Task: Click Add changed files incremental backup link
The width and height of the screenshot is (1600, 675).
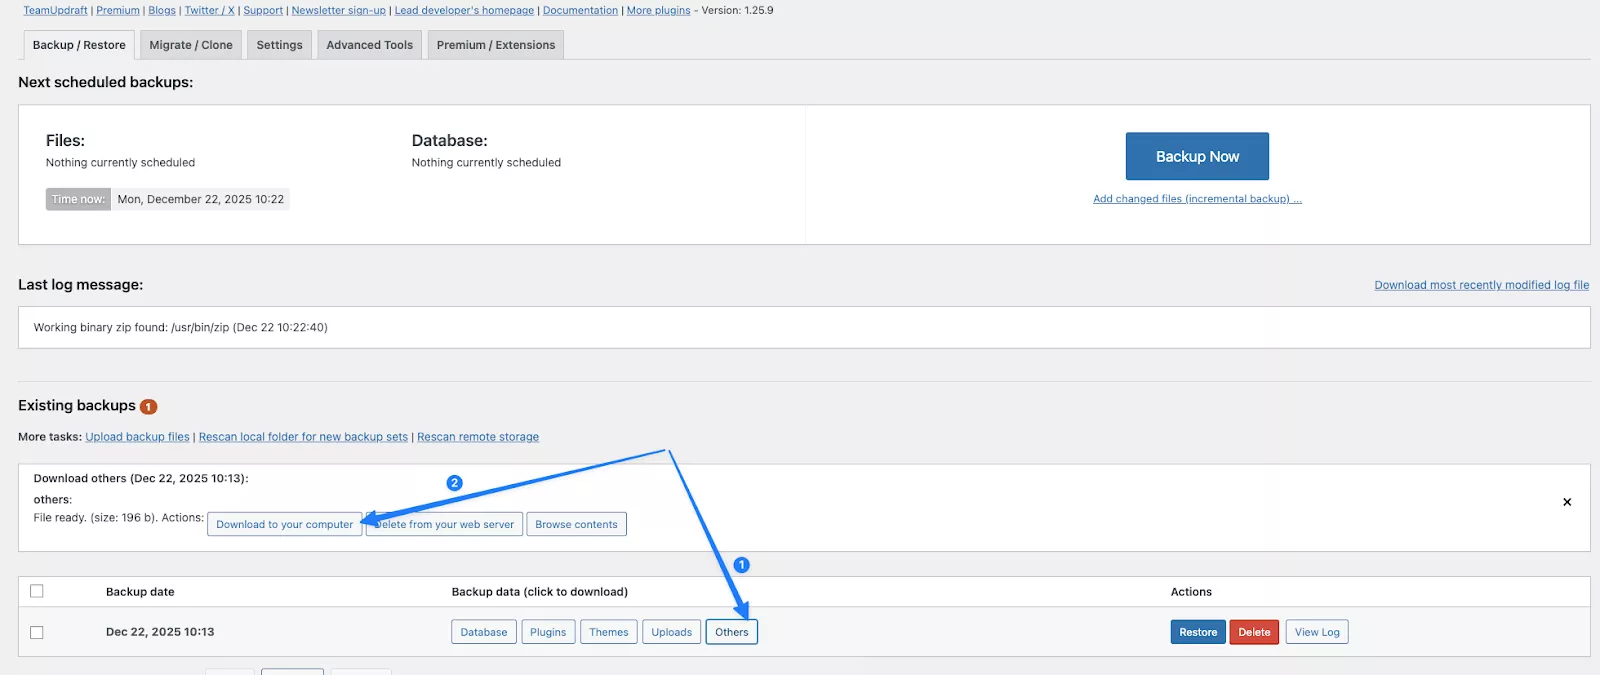Action: click(1197, 199)
